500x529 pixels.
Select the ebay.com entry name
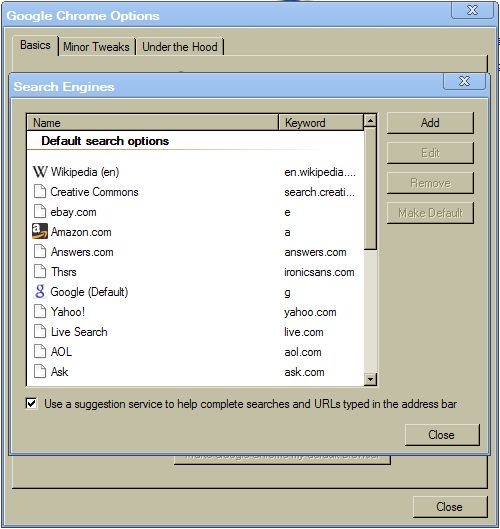click(74, 212)
